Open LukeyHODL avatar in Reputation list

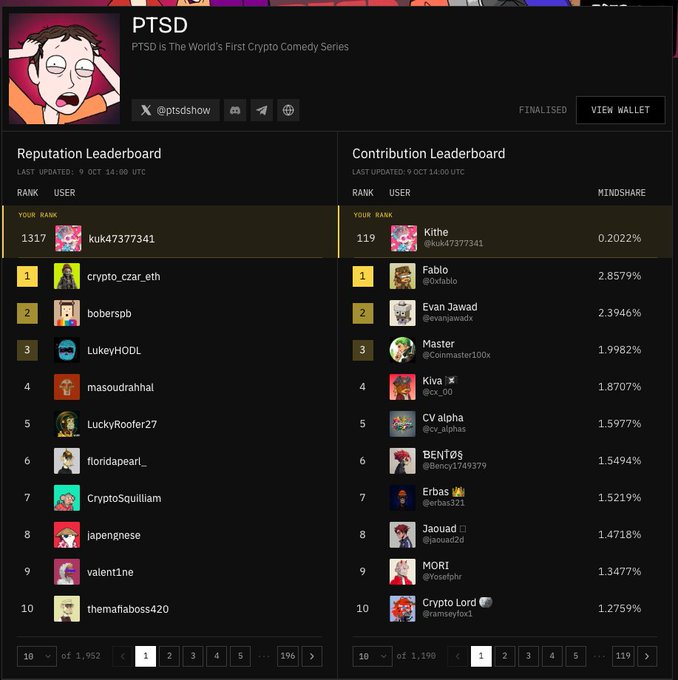pos(67,350)
